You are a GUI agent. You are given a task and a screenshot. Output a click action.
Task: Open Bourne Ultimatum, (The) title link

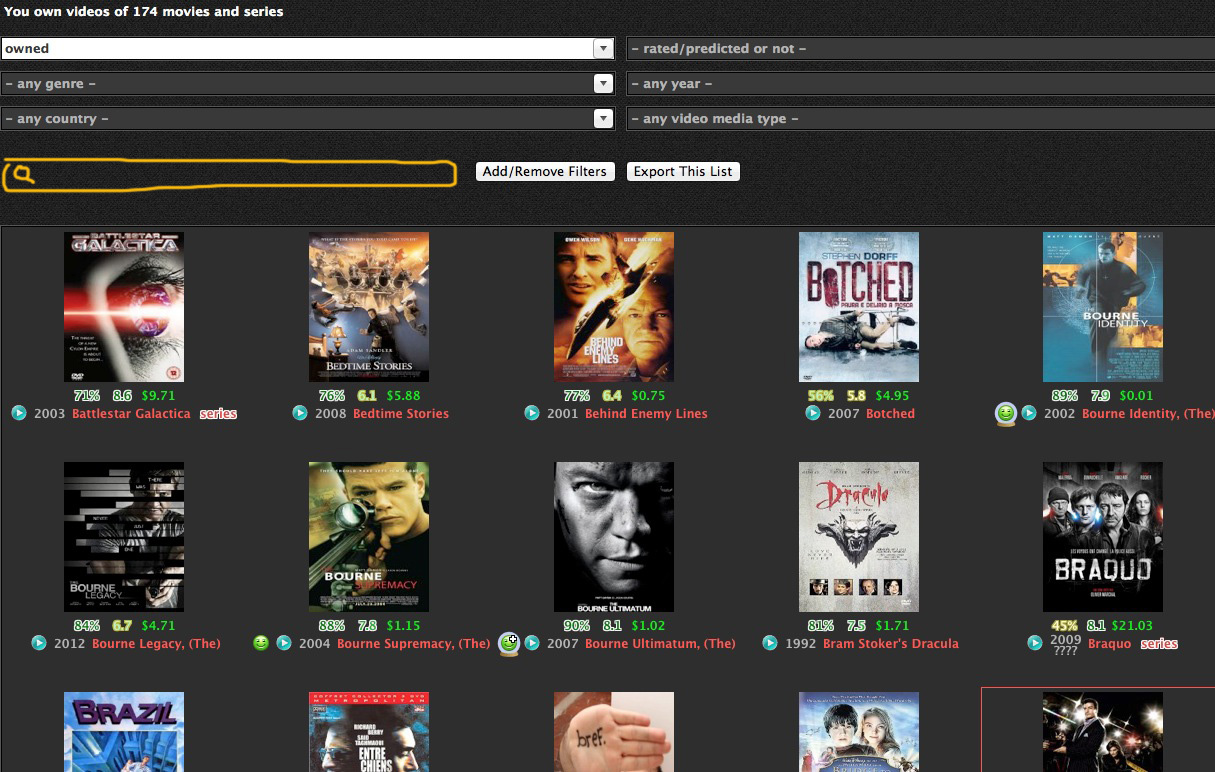(660, 643)
